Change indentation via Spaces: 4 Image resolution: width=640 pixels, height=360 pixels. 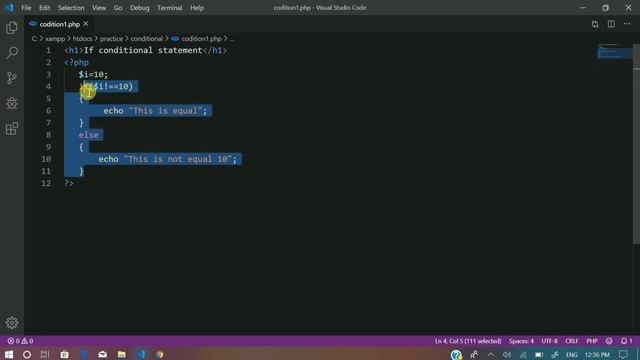click(521, 341)
